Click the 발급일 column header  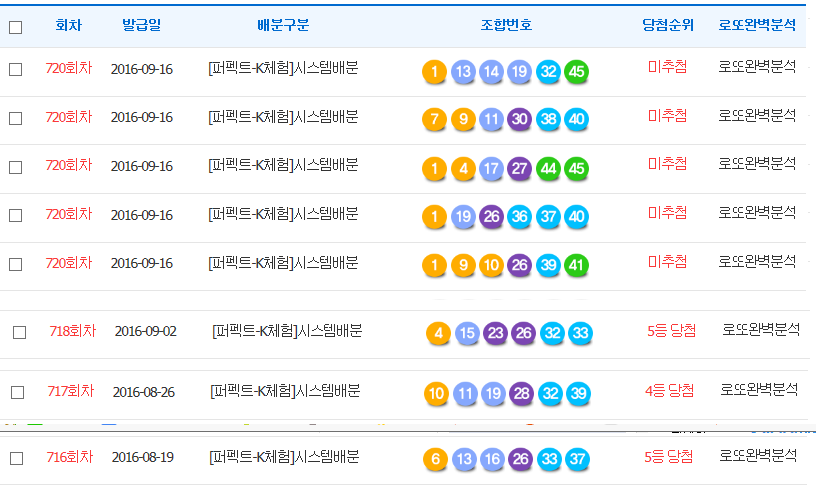click(141, 25)
